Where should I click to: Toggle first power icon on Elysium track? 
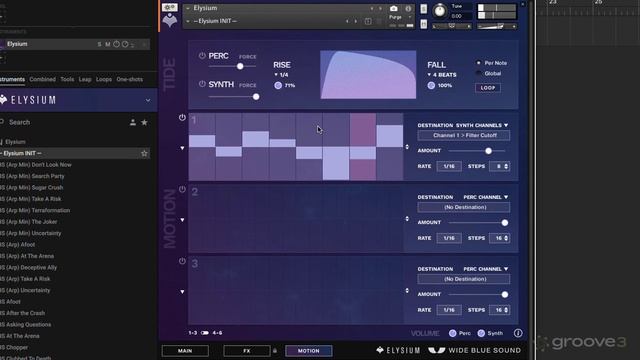point(117,44)
